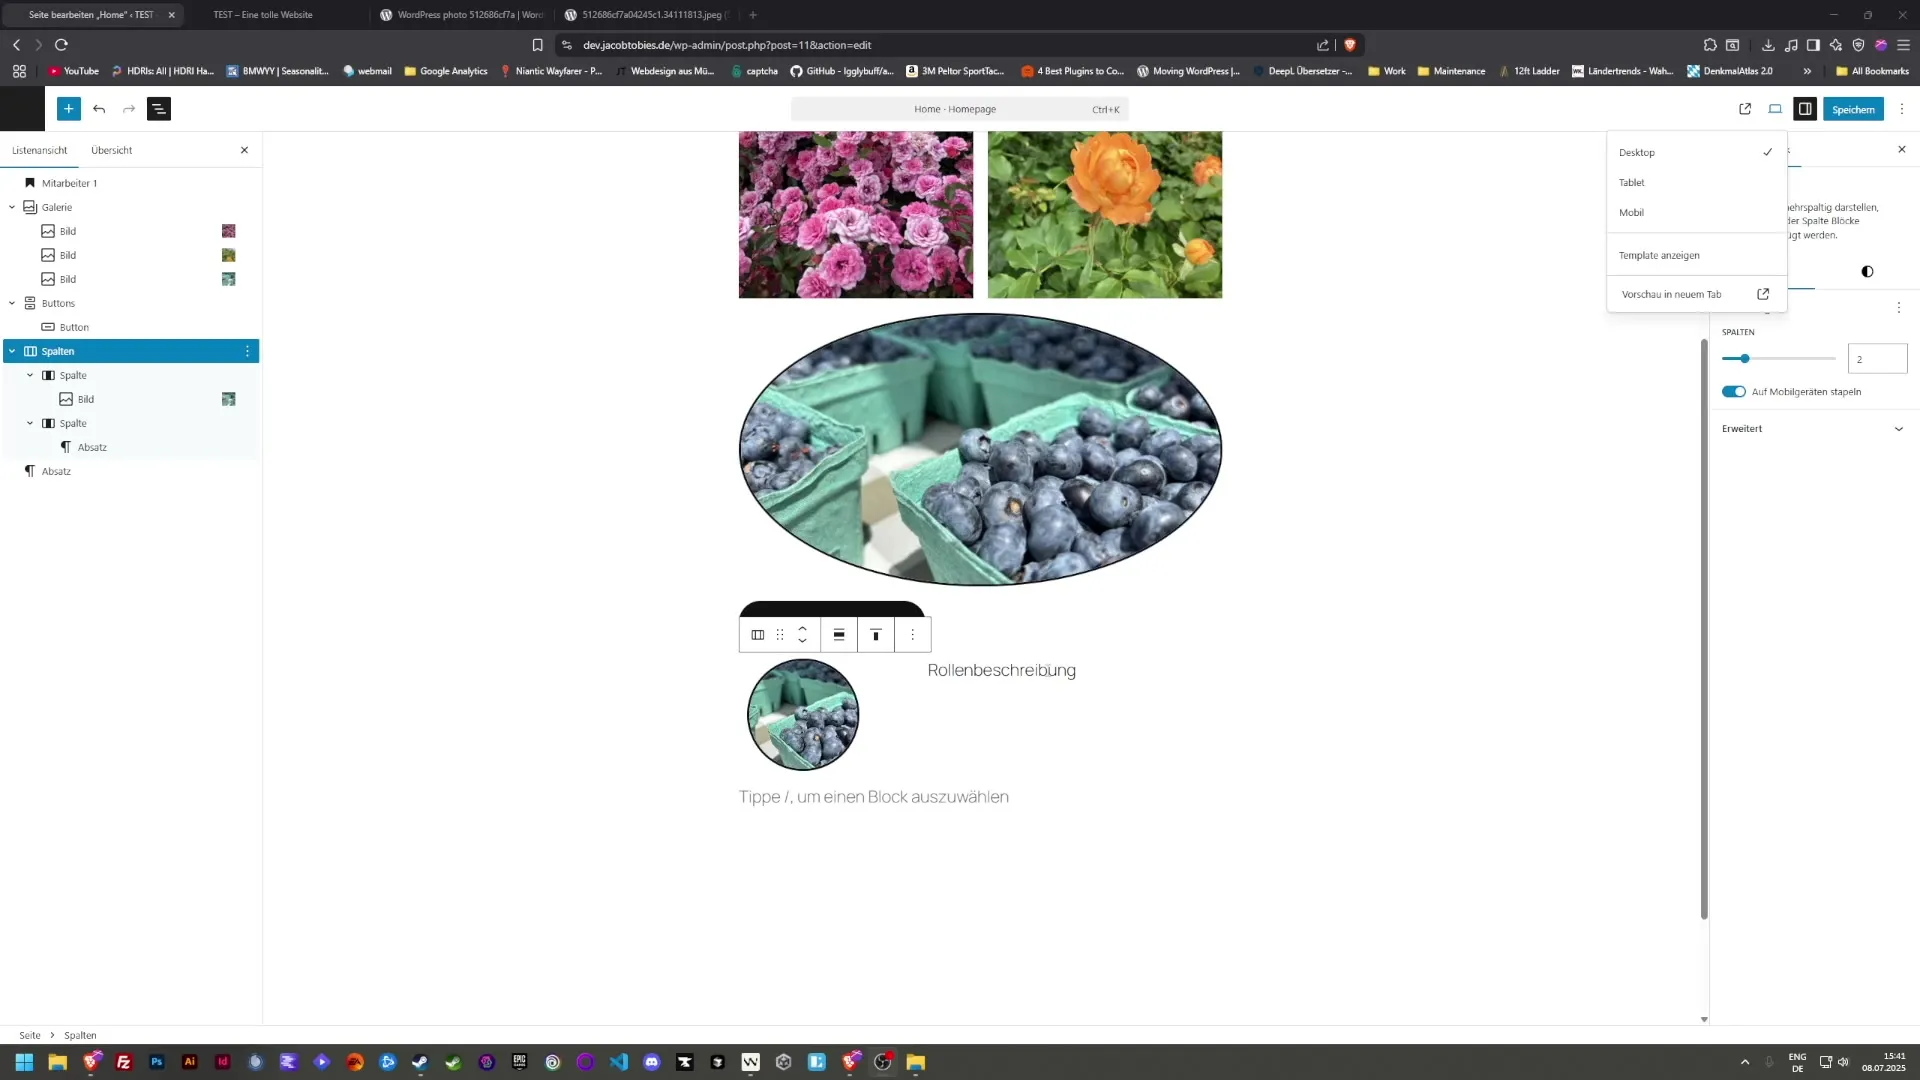Click the Speichern button
Screen dimensions: 1920x1080
click(1852, 109)
